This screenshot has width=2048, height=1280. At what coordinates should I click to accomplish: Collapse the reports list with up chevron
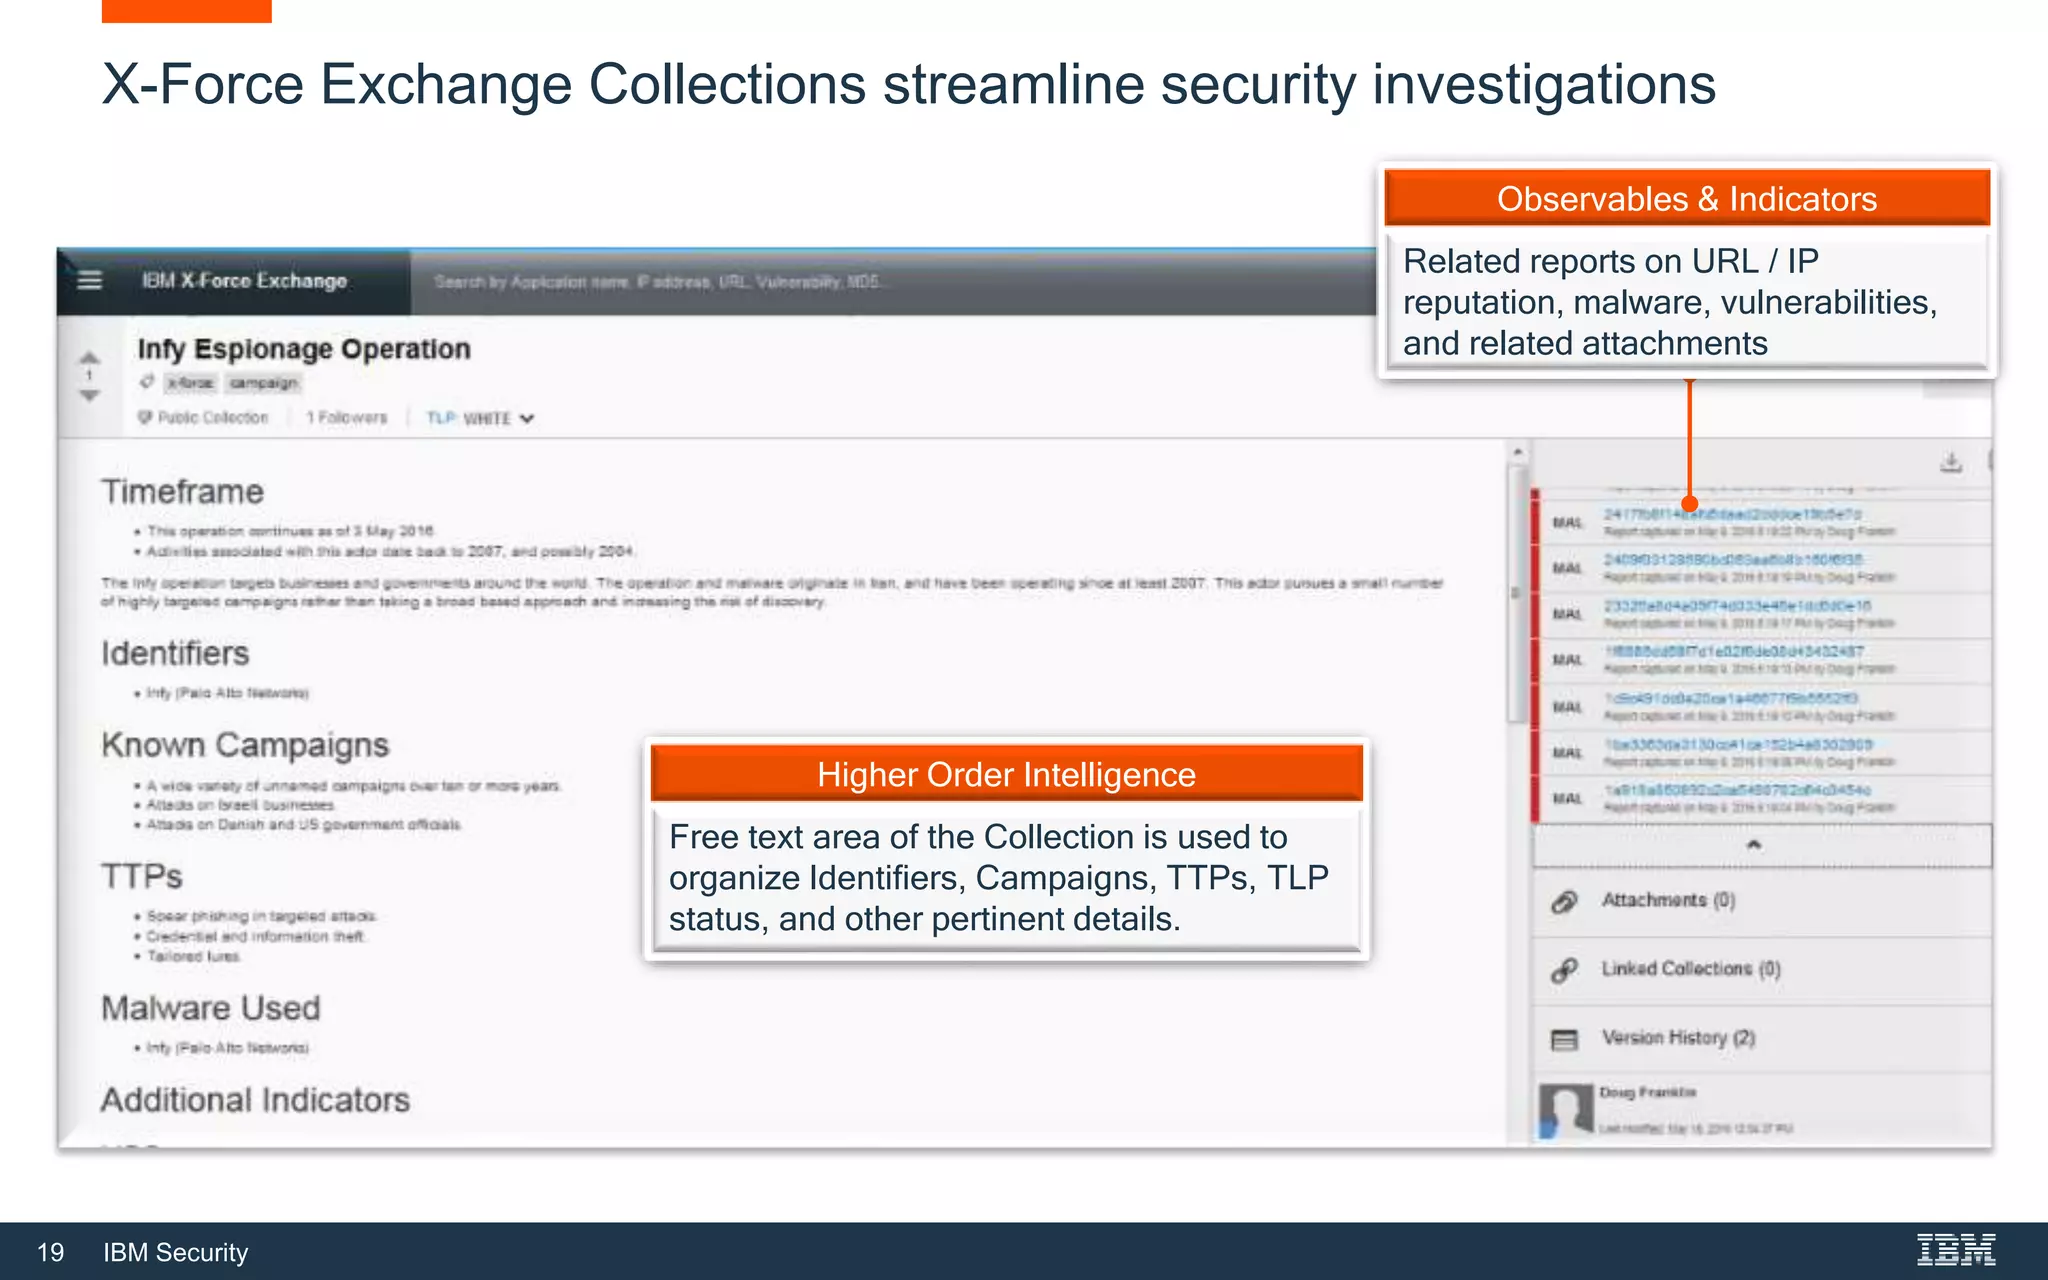(1753, 846)
